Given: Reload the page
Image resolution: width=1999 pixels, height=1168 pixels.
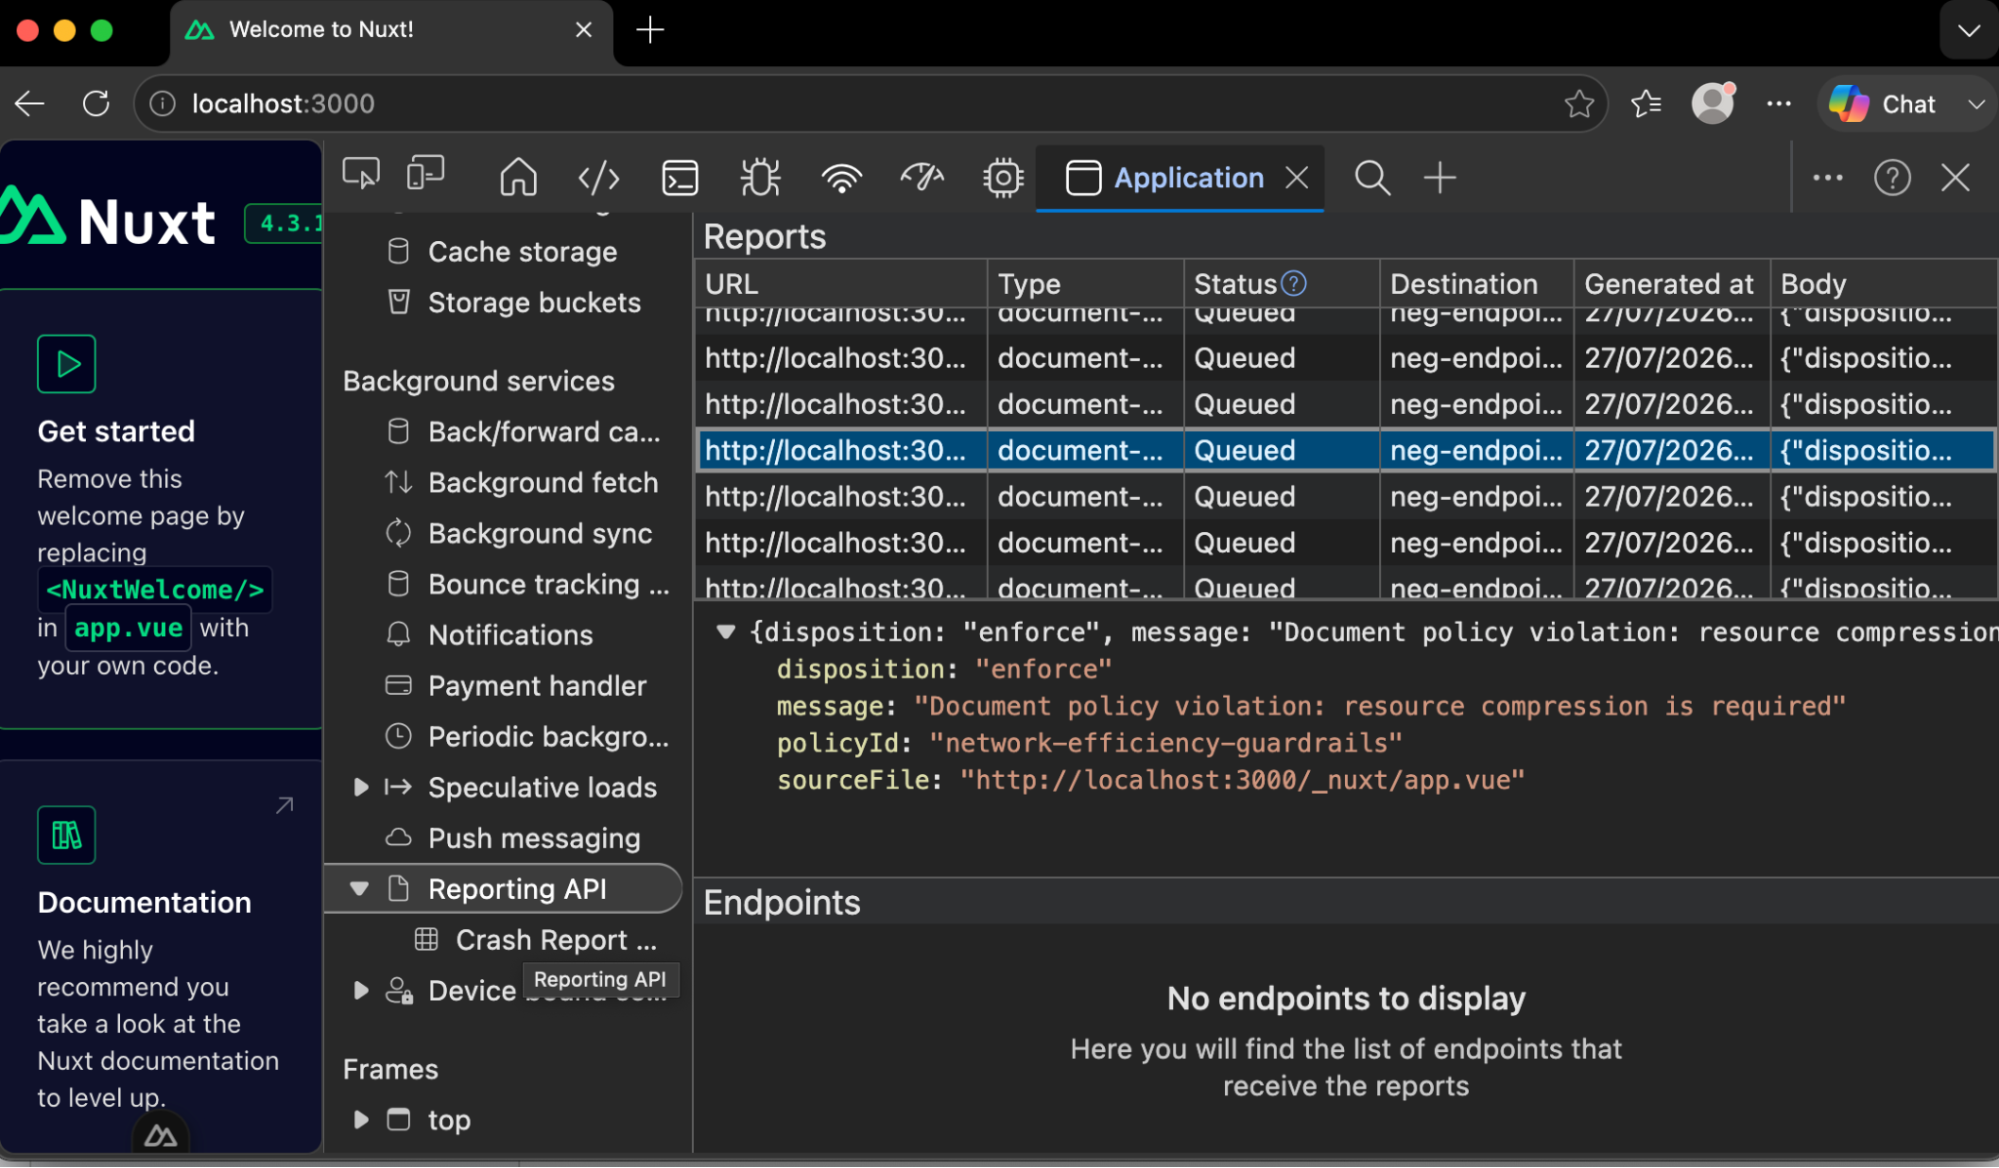Looking at the screenshot, I should click(x=96, y=103).
